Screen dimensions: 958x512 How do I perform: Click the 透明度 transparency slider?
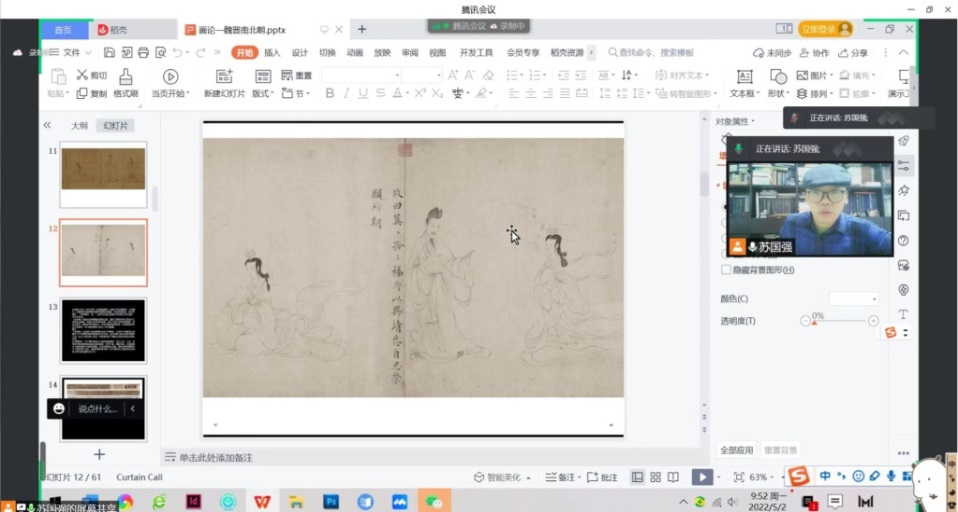[x=839, y=321]
